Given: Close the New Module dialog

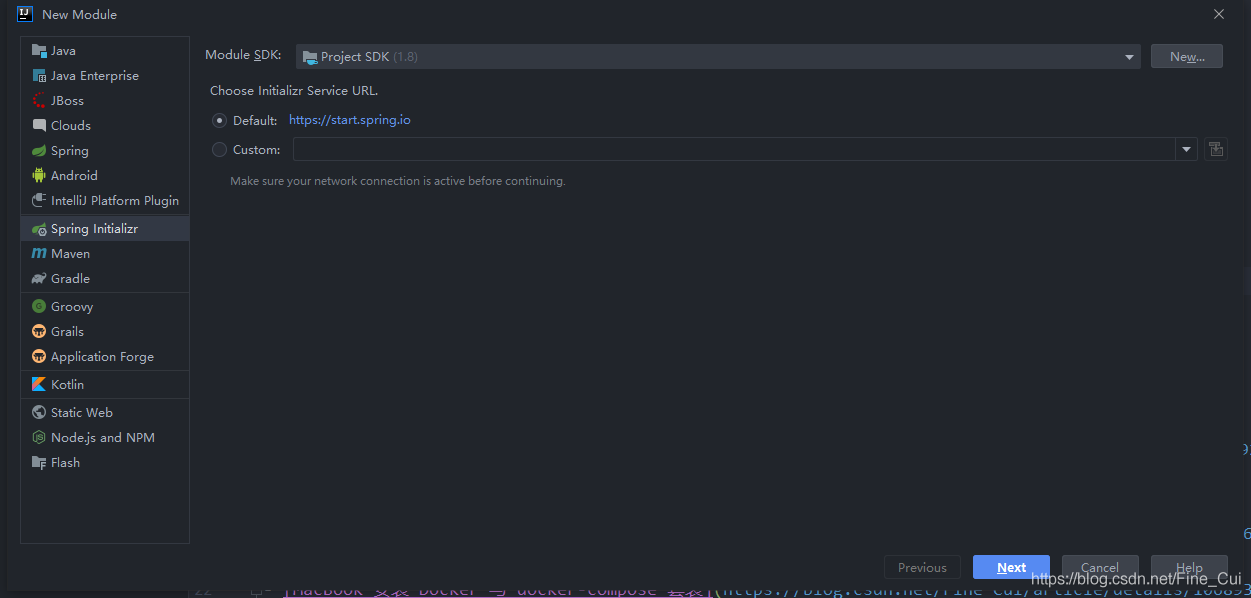Looking at the screenshot, I should (x=1219, y=14).
